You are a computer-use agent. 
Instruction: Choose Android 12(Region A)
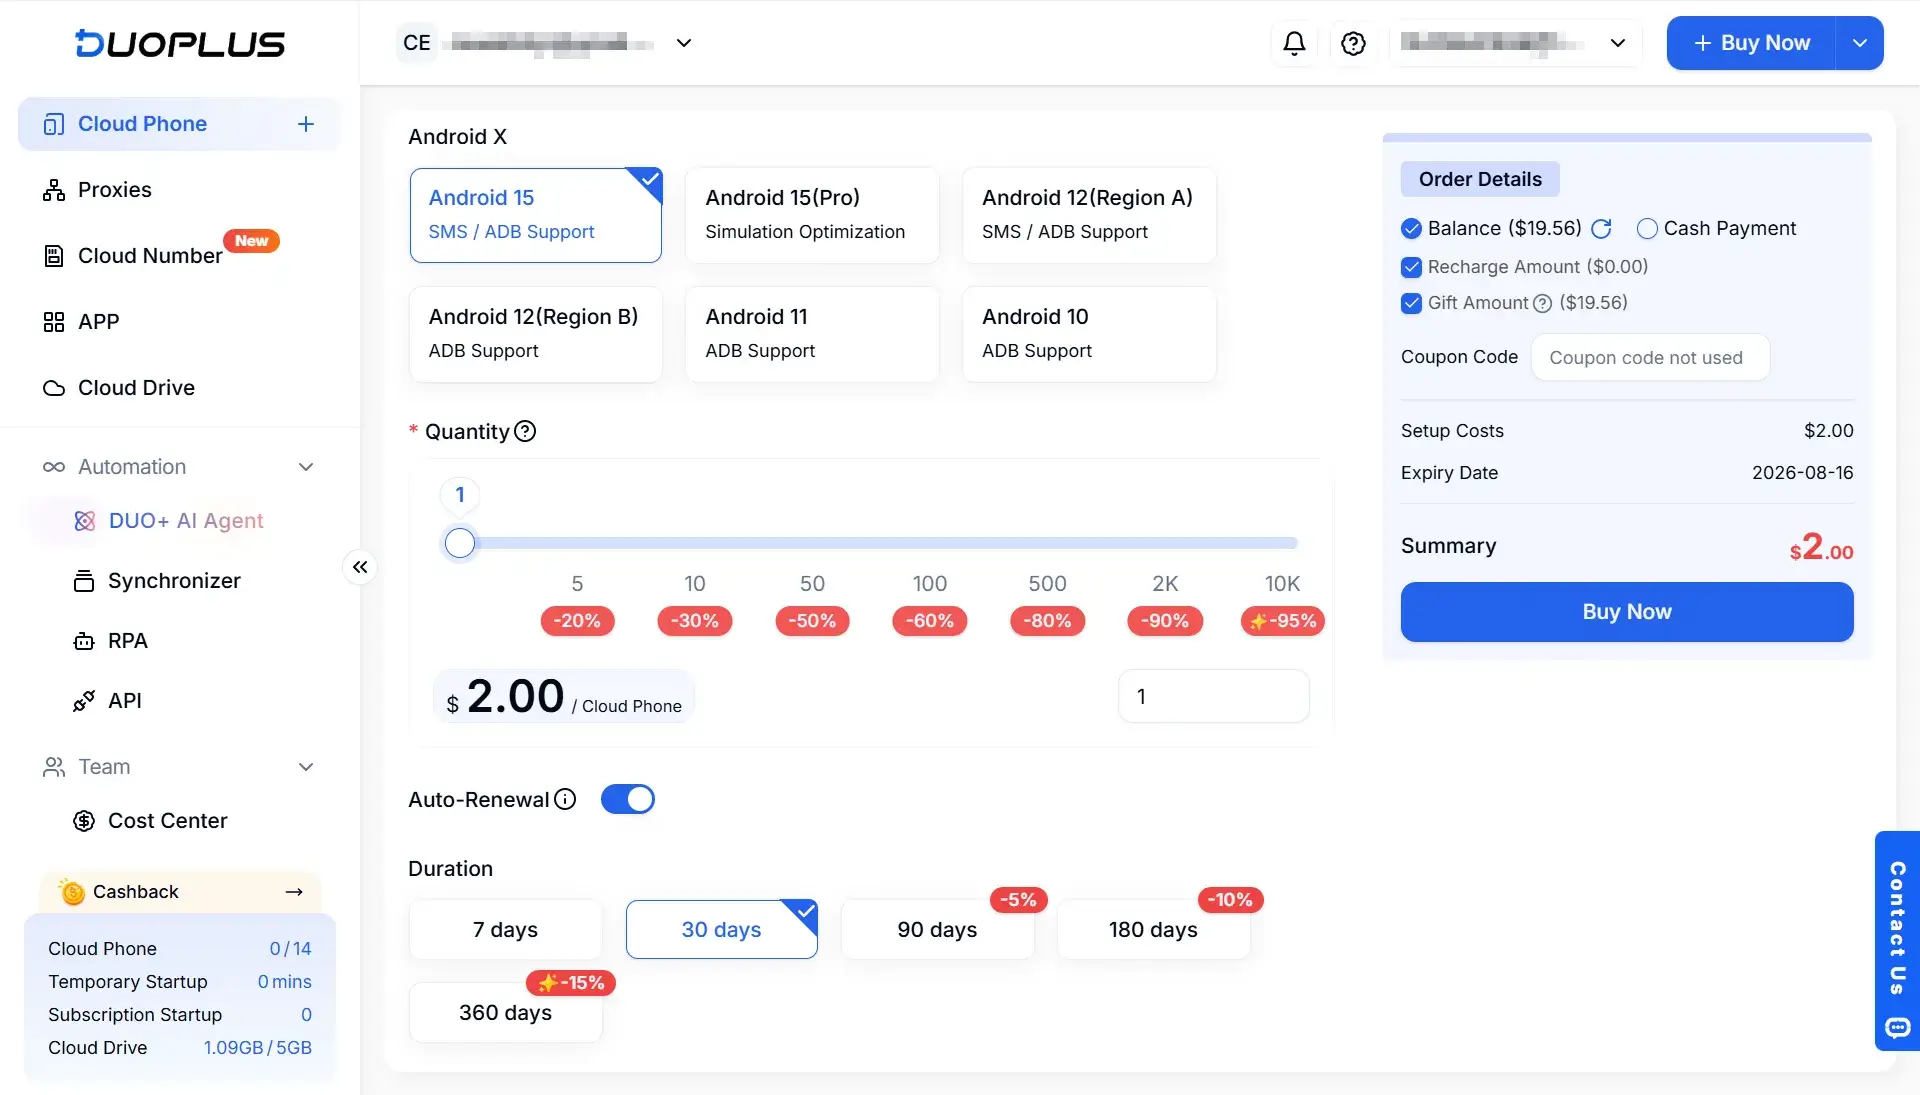pos(1089,215)
